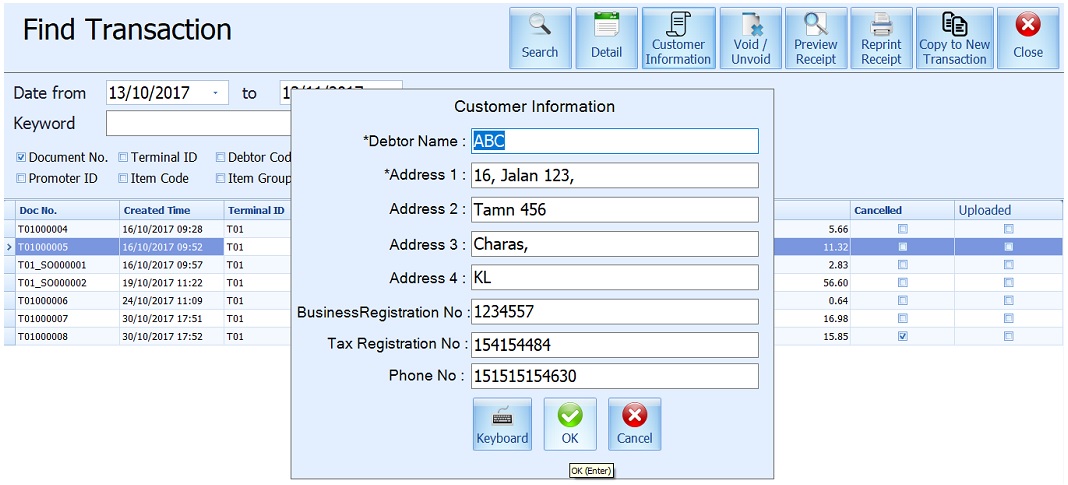Image resolution: width=1068 pixels, height=485 pixels.
Task: Close the Find Transaction window
Action: 1027,38
